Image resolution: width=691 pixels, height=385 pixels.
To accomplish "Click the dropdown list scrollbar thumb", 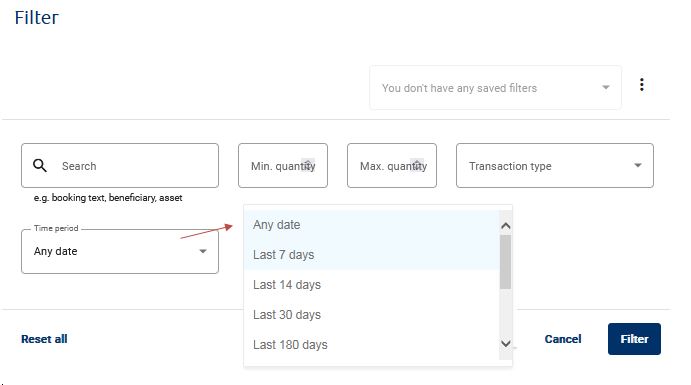I will click(x=505, y=262).
